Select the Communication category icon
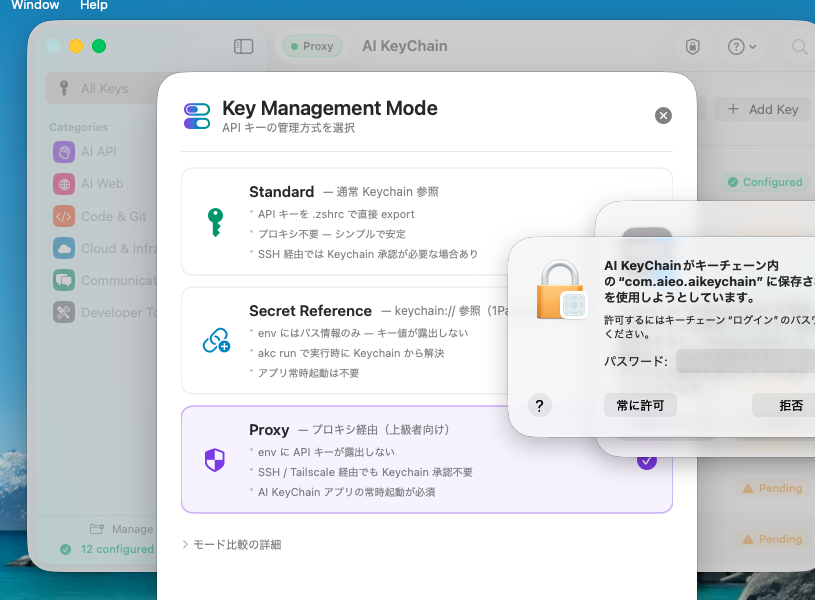 coord(65,280)
